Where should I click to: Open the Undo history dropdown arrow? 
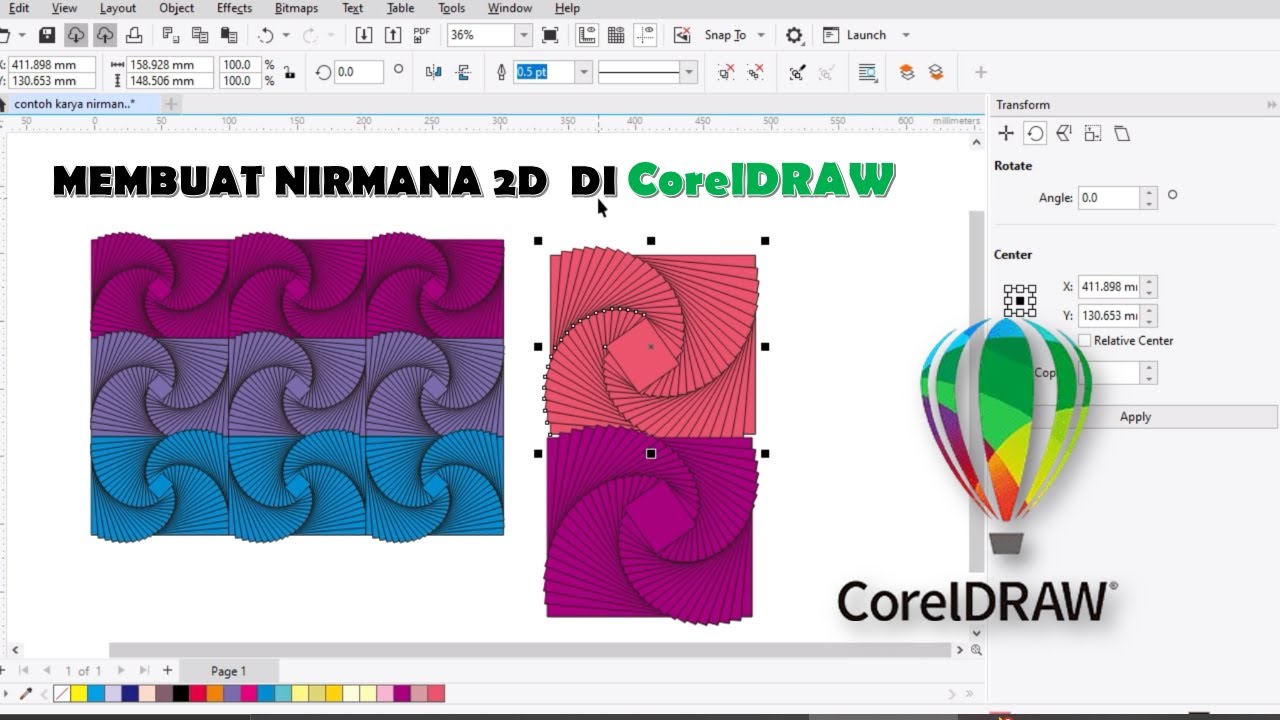(286, 35)
